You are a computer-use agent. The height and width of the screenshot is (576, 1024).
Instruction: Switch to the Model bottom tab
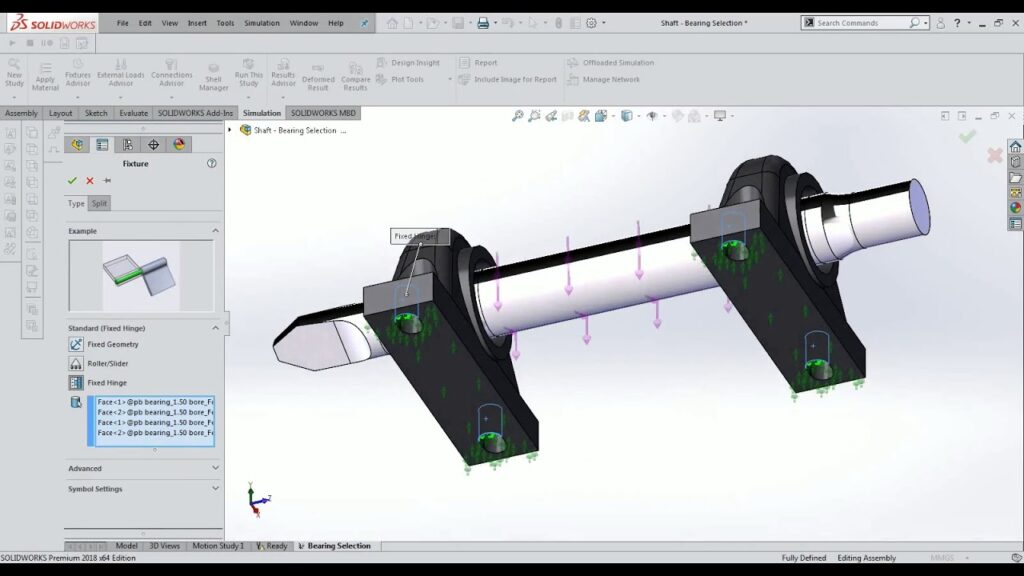click(x=126, y=546)
